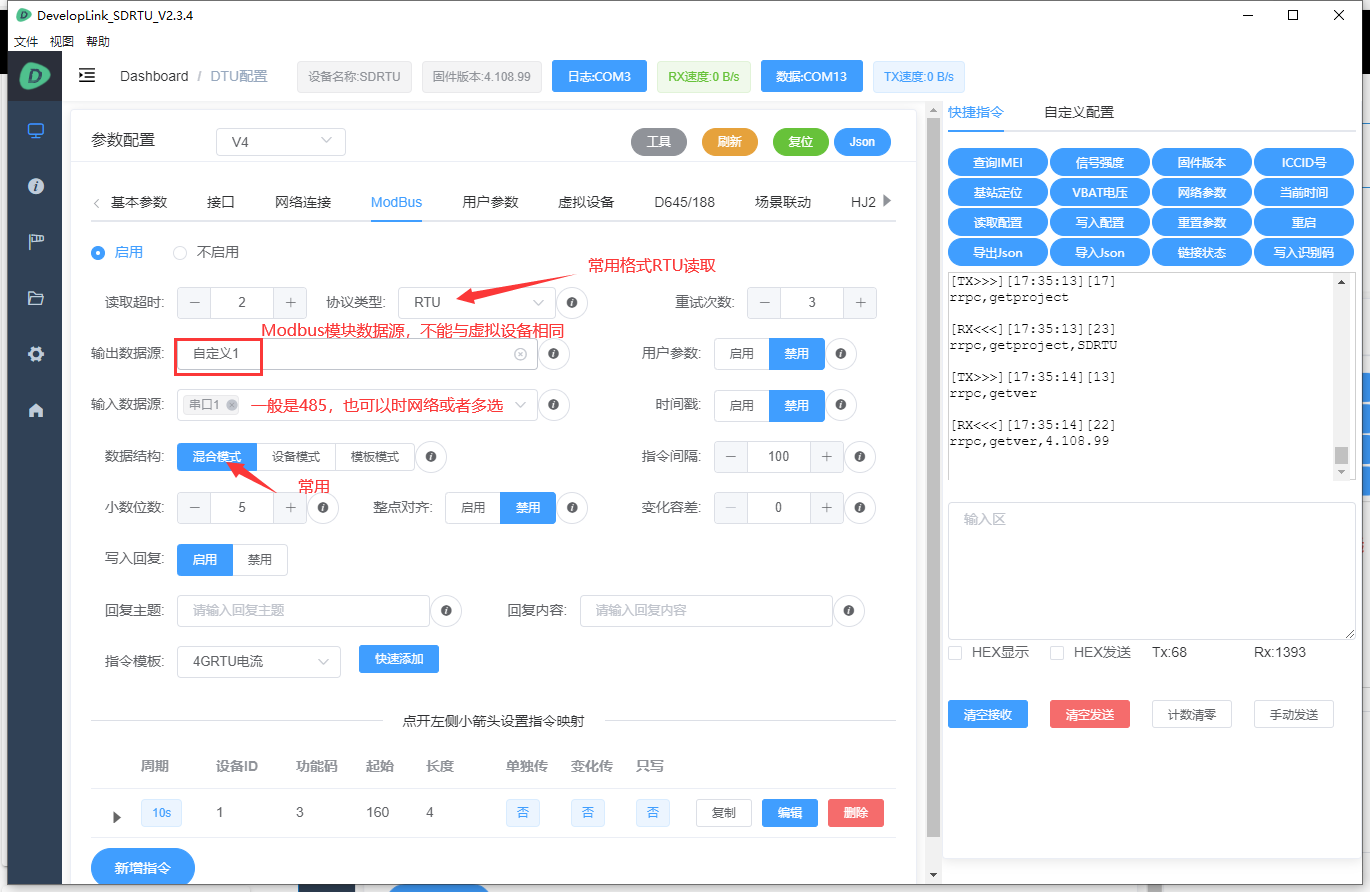
Task: Check the HEX显示 checkbox
Action: point(955,653)
